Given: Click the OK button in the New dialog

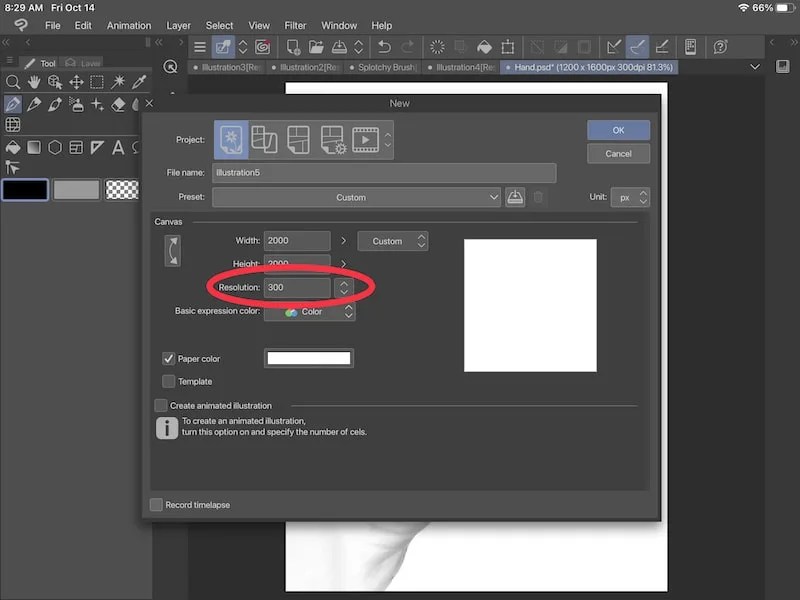Looking at the screenshot, I should click(618, 130).
